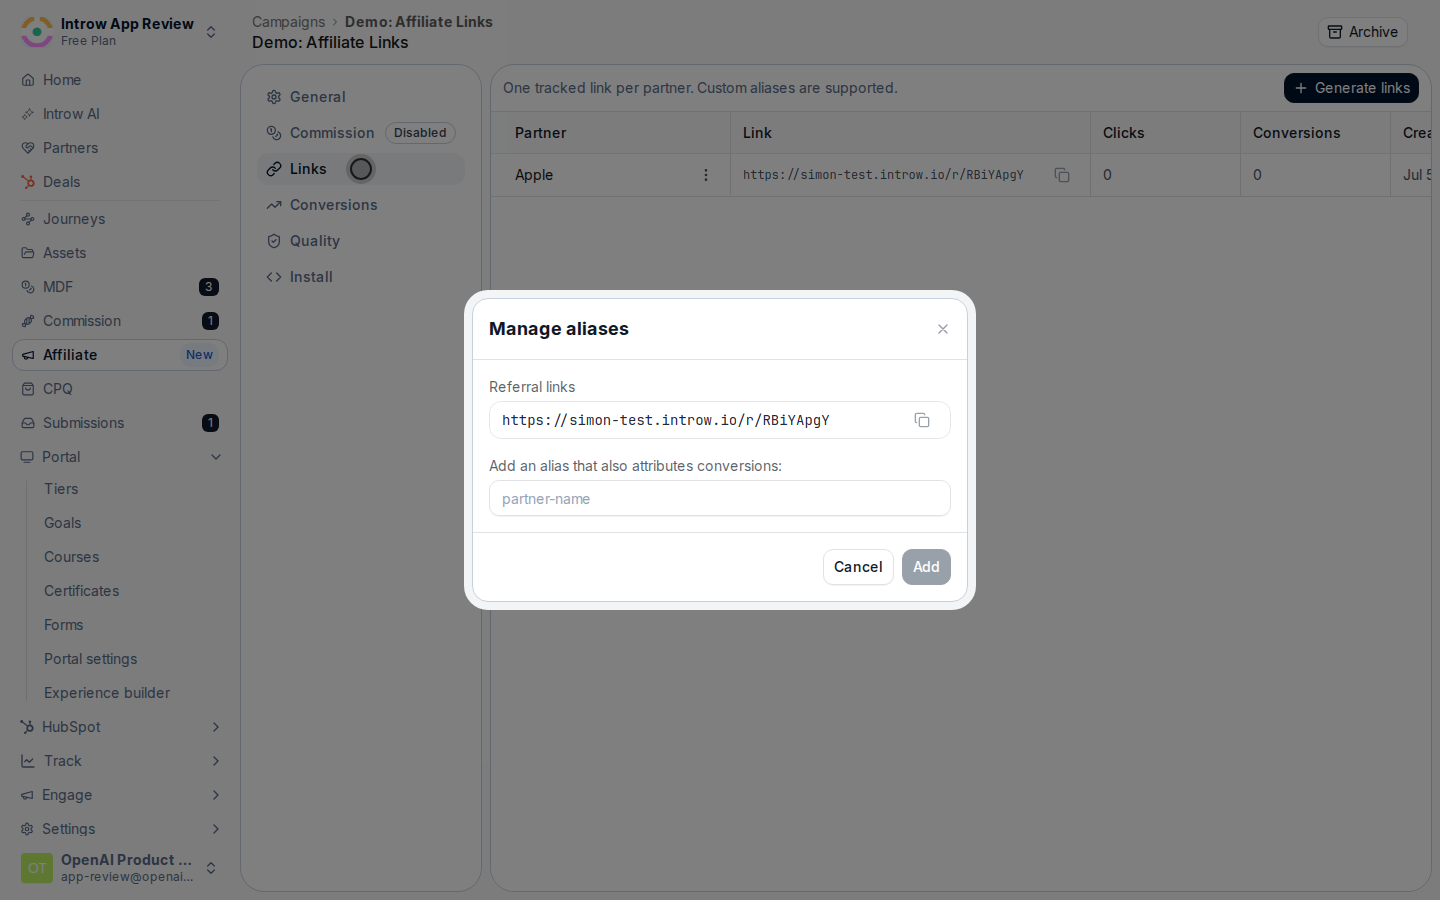Open Journeys in the sidebar

(120, 219)
